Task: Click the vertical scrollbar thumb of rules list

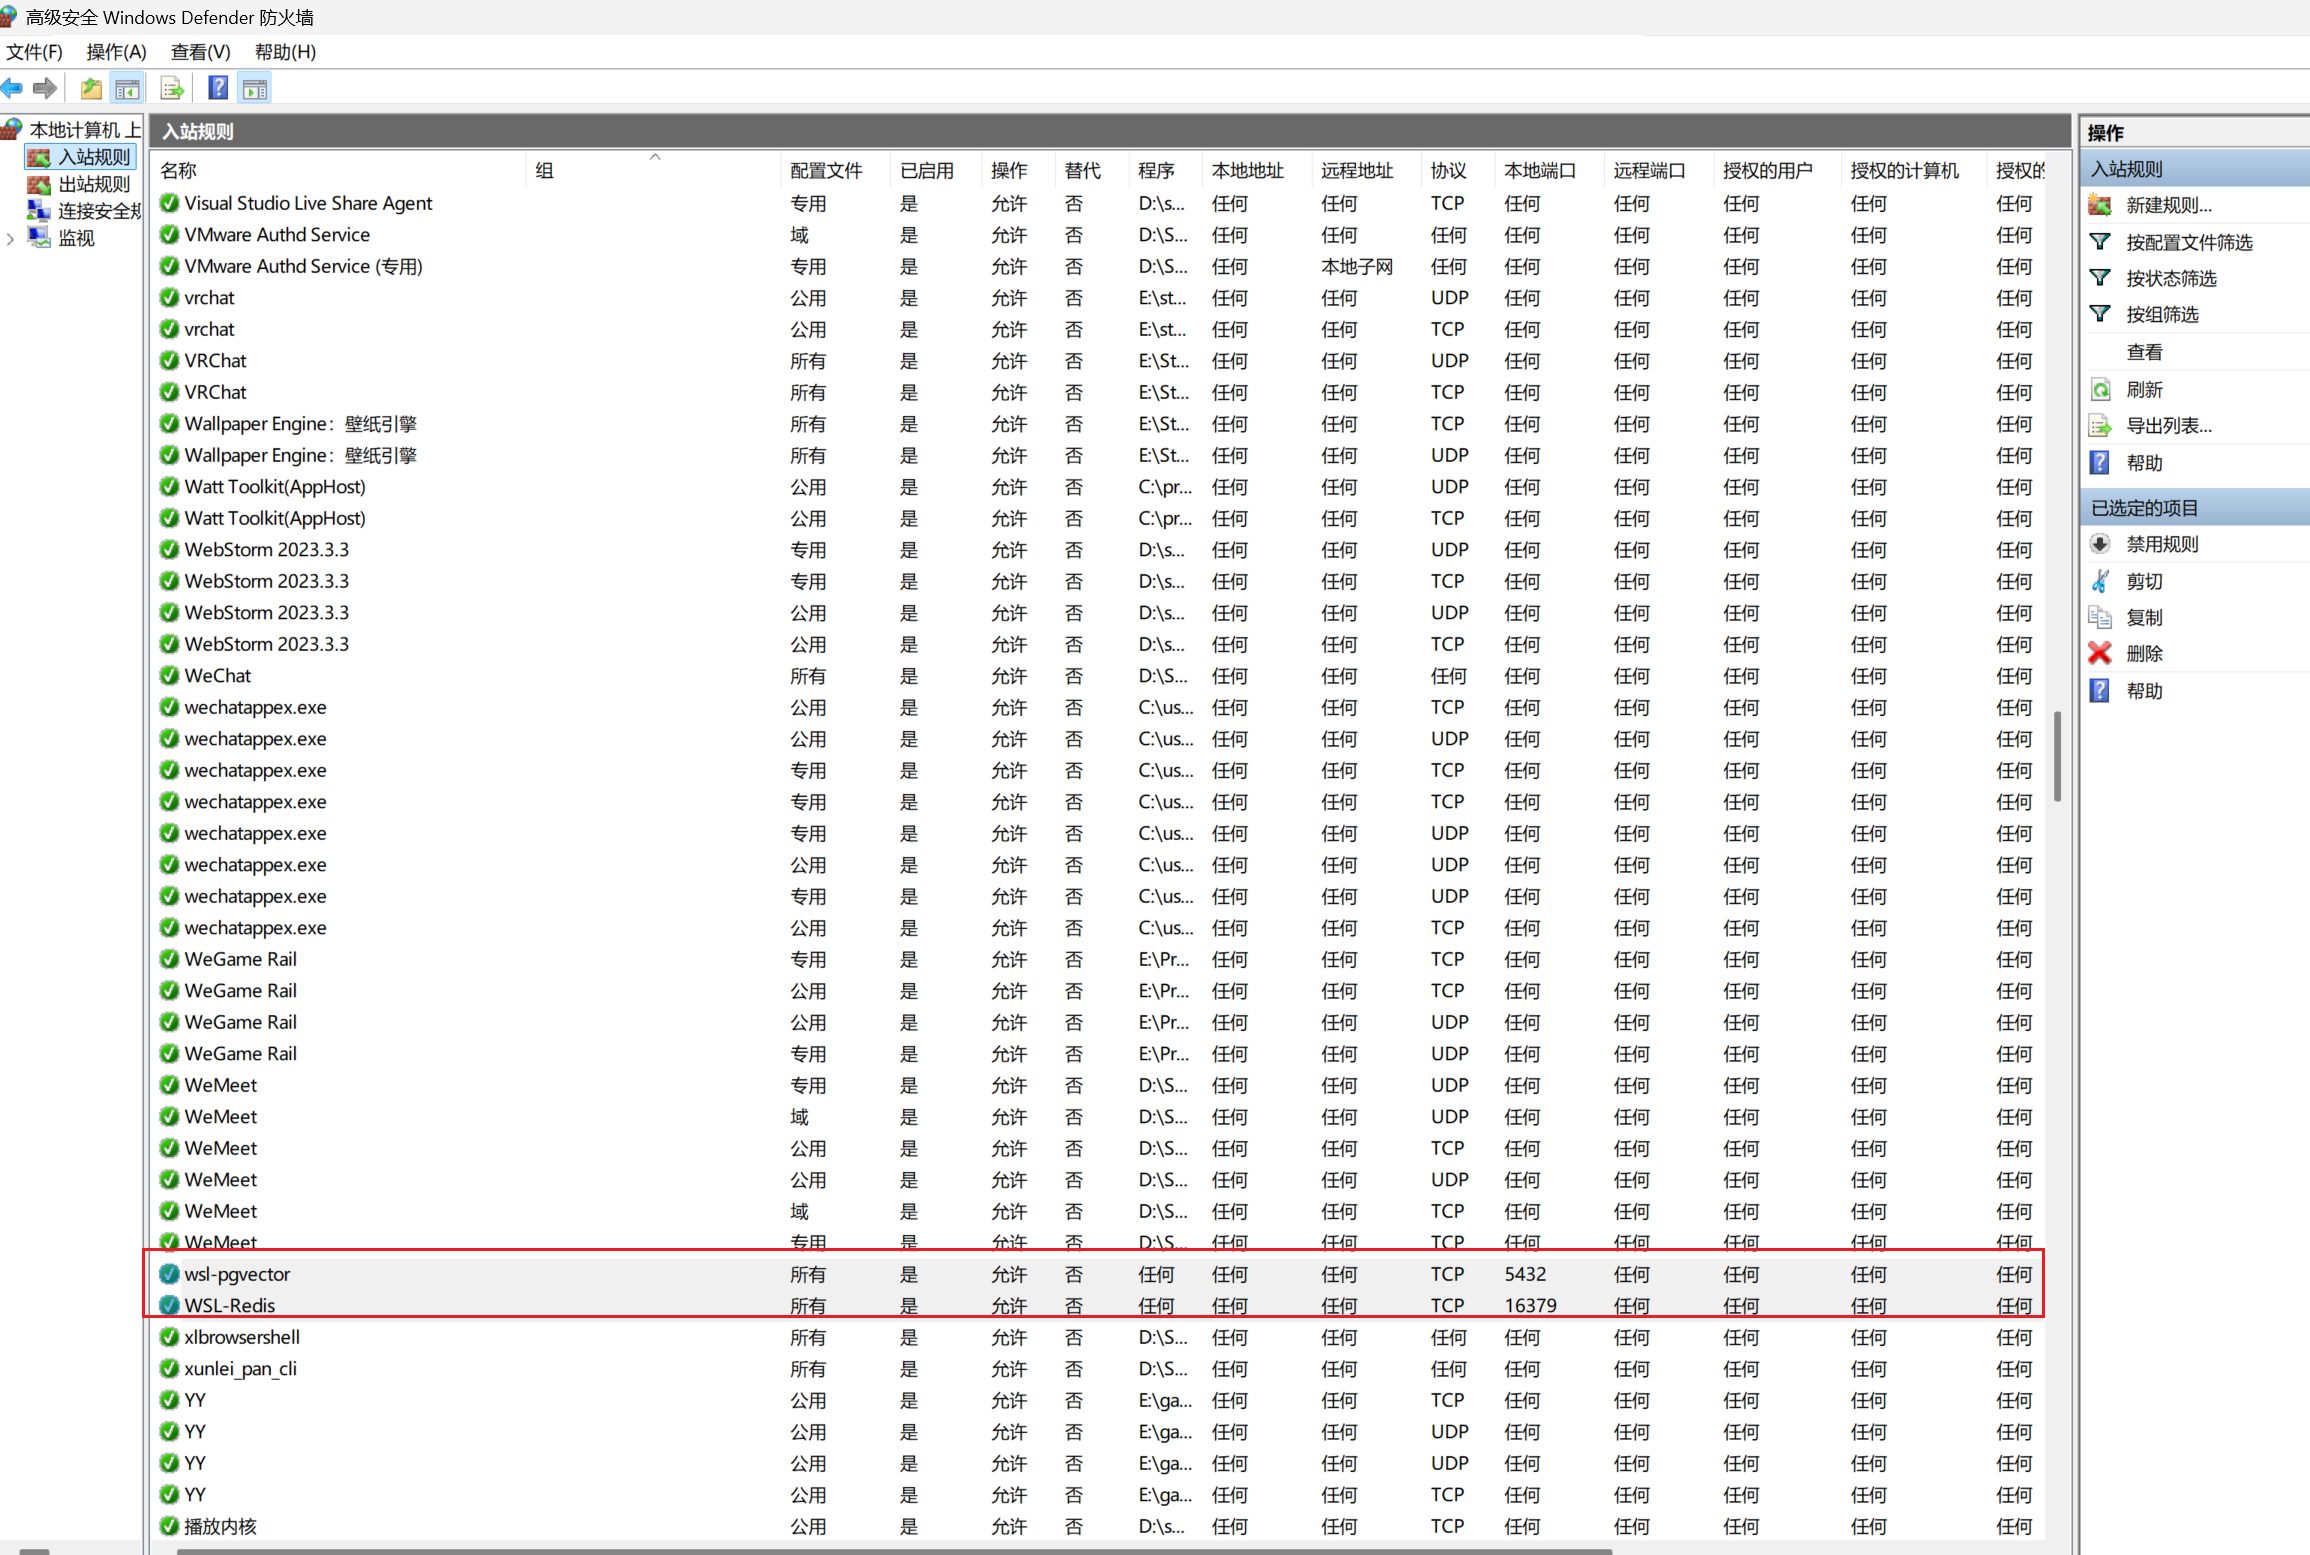Action: [x=2057, y=756]
